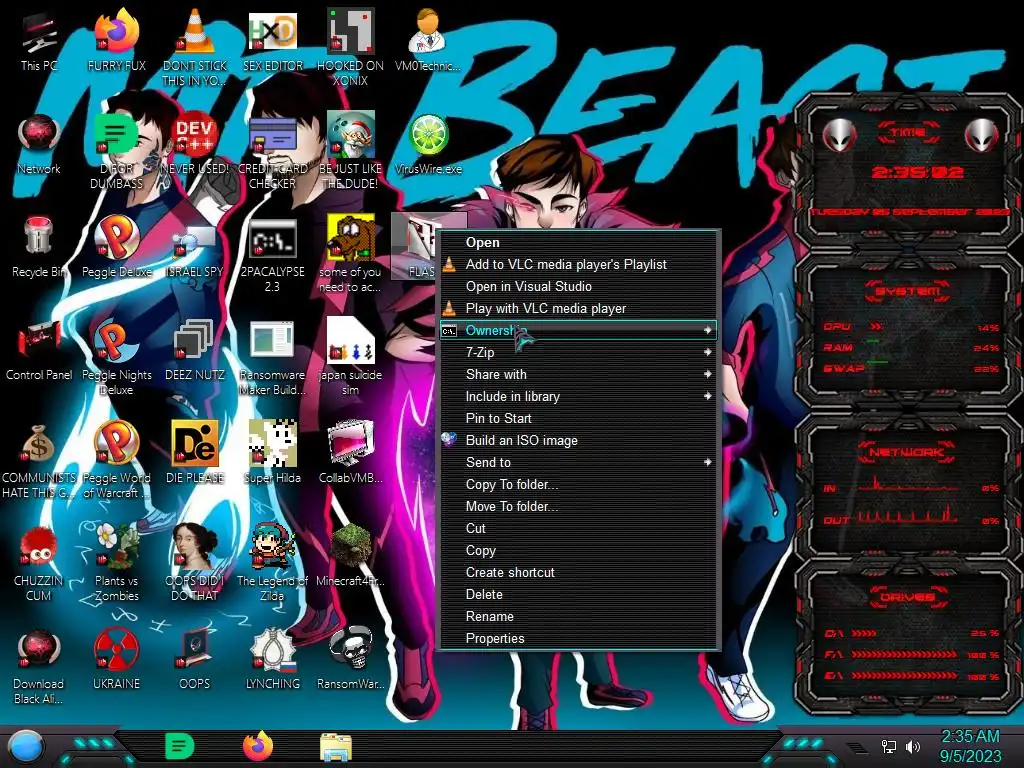Choose Play with VLC media player
The height and width of the screenshot is (768, 1024).
(x=579, y=308)
